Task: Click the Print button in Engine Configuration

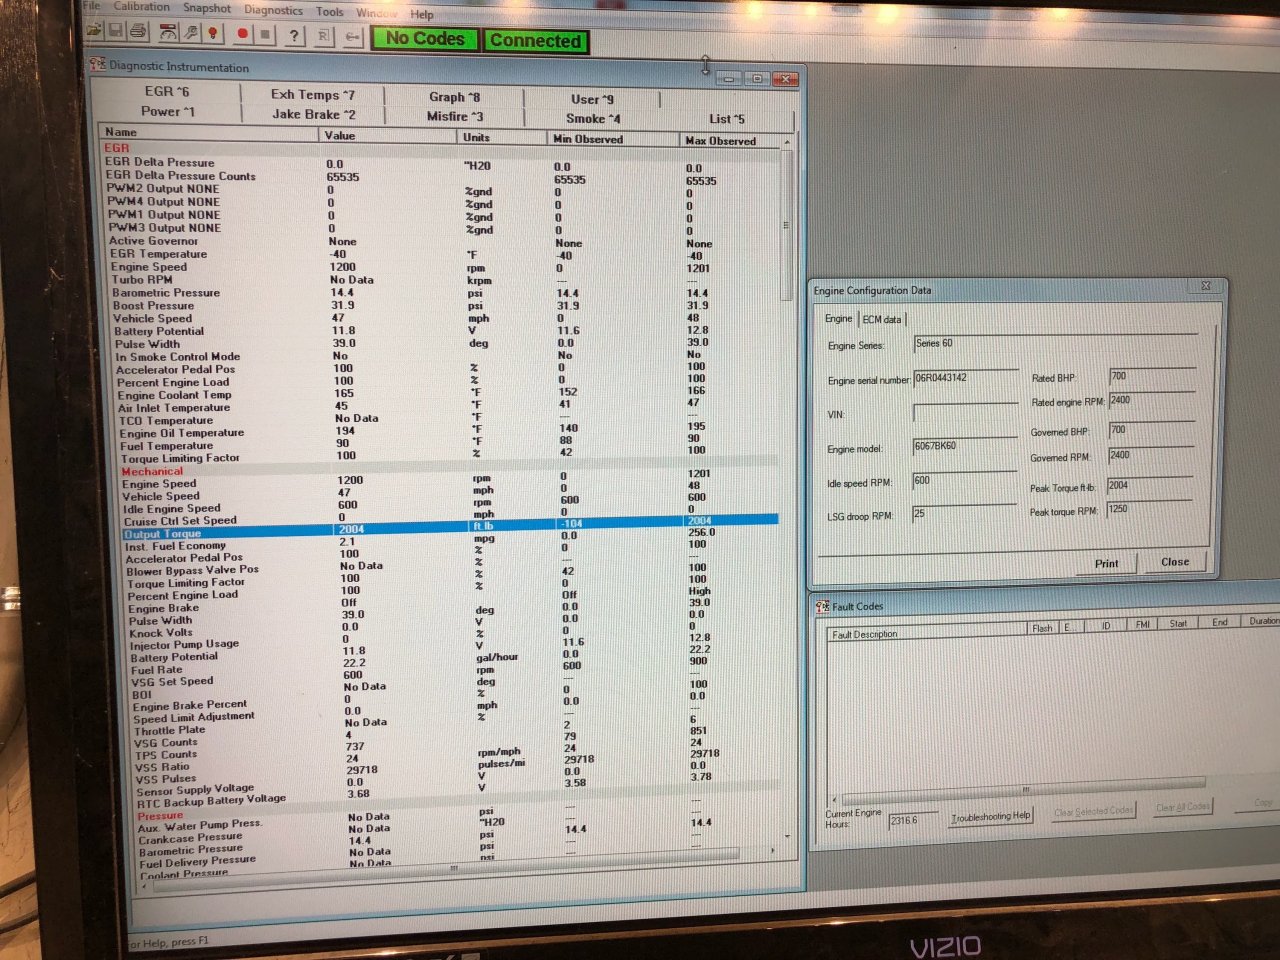Action: click(1106, 563)
